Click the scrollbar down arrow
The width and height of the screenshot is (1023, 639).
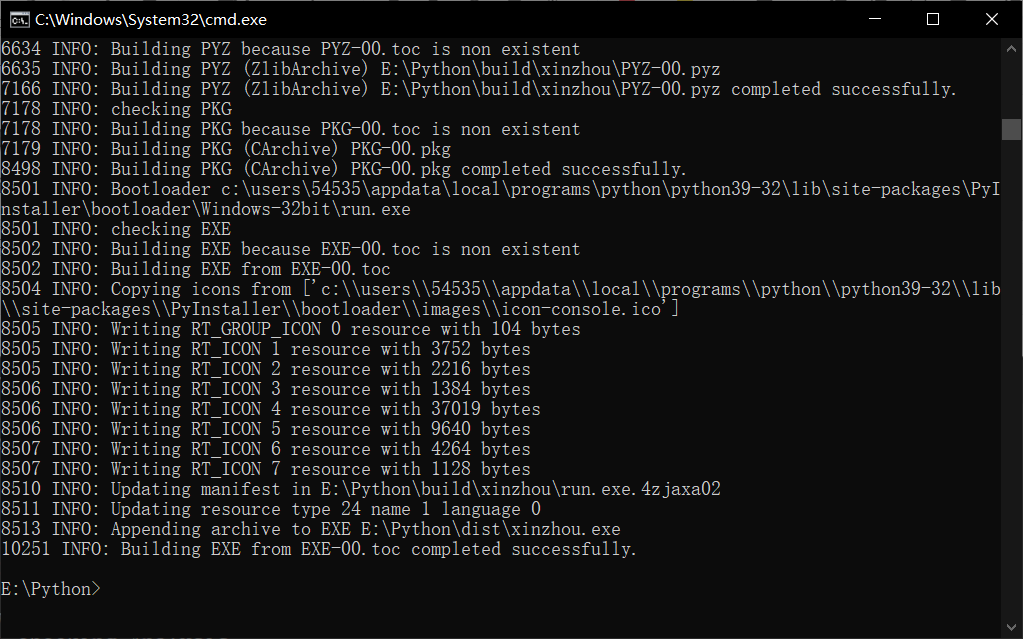pyautogui.click(x=1012, y=628)
